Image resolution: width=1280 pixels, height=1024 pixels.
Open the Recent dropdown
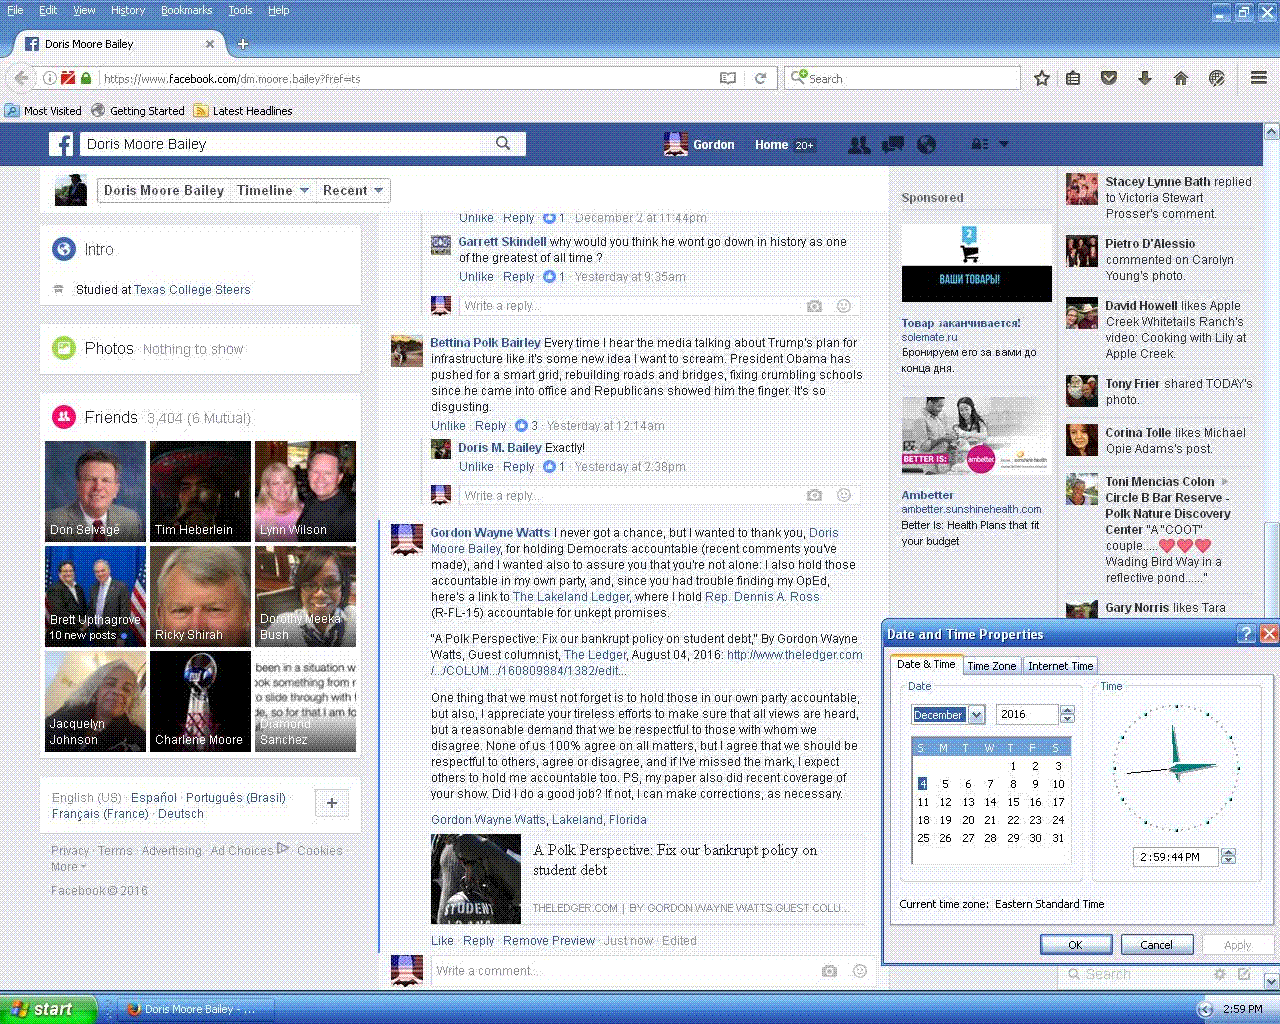click(x=353, y=190)
